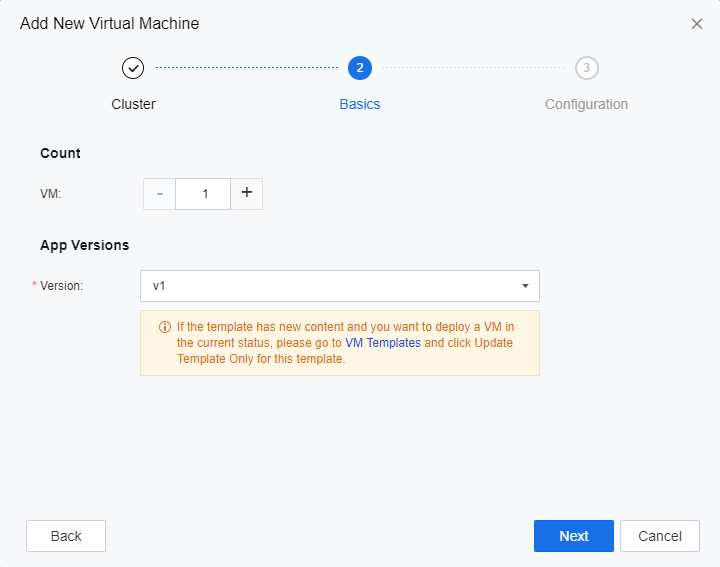
Task: Click the Cluster step checkmark icon
Action: point(133,68)
